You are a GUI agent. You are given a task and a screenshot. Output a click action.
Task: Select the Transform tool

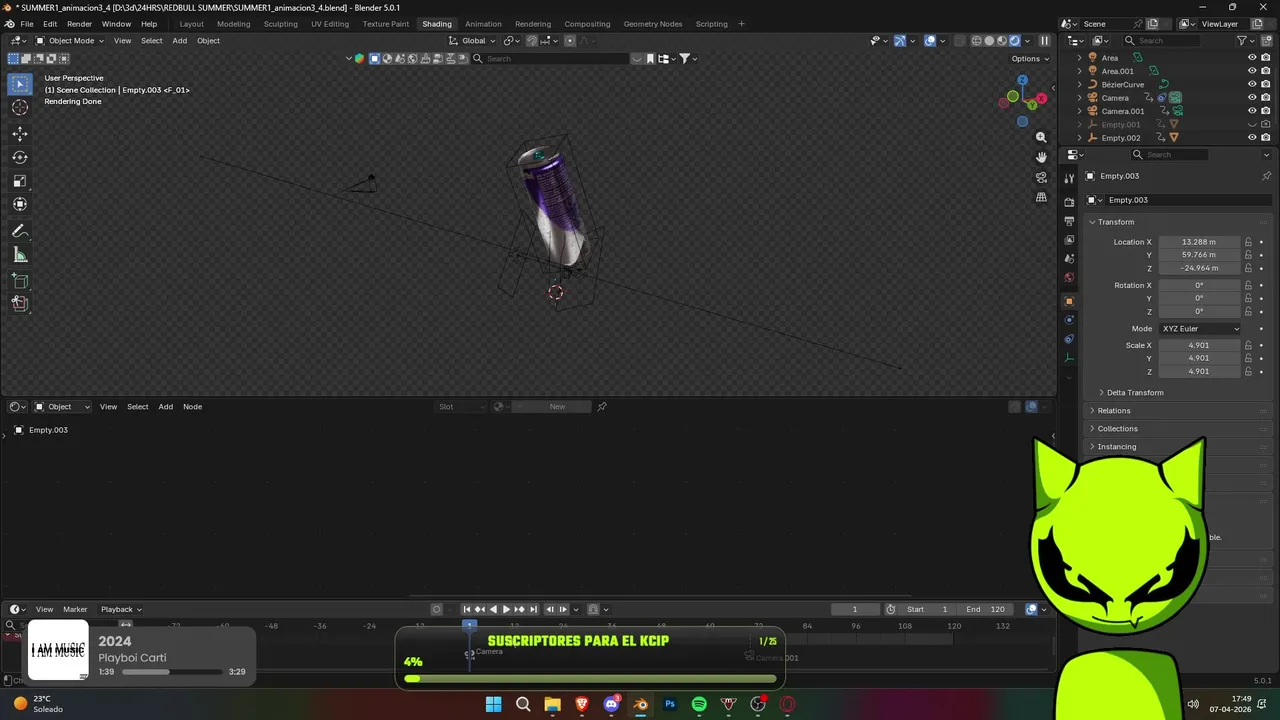tap(20, 205)
